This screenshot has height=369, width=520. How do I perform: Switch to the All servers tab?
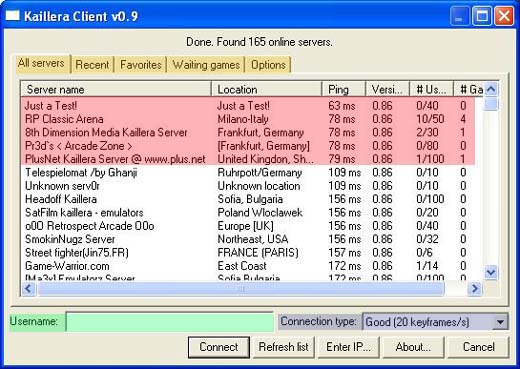point(43,63)
